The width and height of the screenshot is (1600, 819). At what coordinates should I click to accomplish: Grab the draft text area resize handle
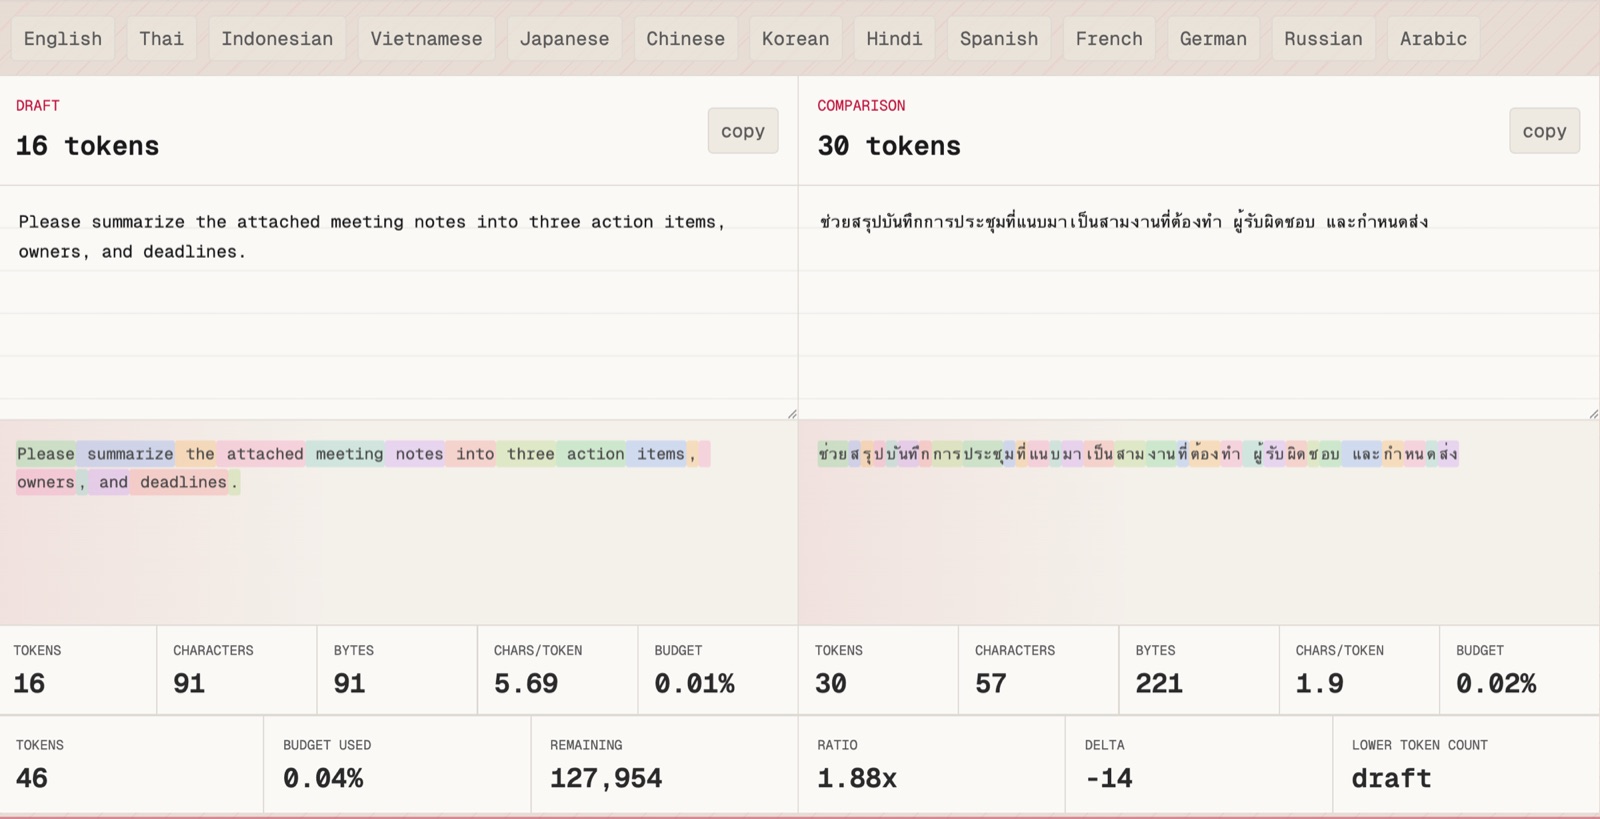pos(792,413)
